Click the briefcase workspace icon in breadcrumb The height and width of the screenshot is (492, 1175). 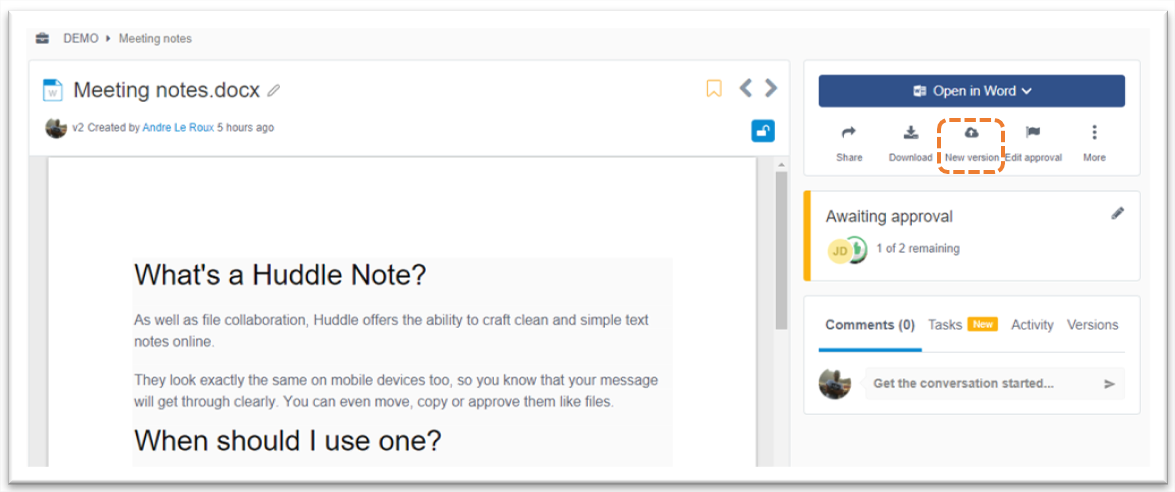click(x=43, y=38)
